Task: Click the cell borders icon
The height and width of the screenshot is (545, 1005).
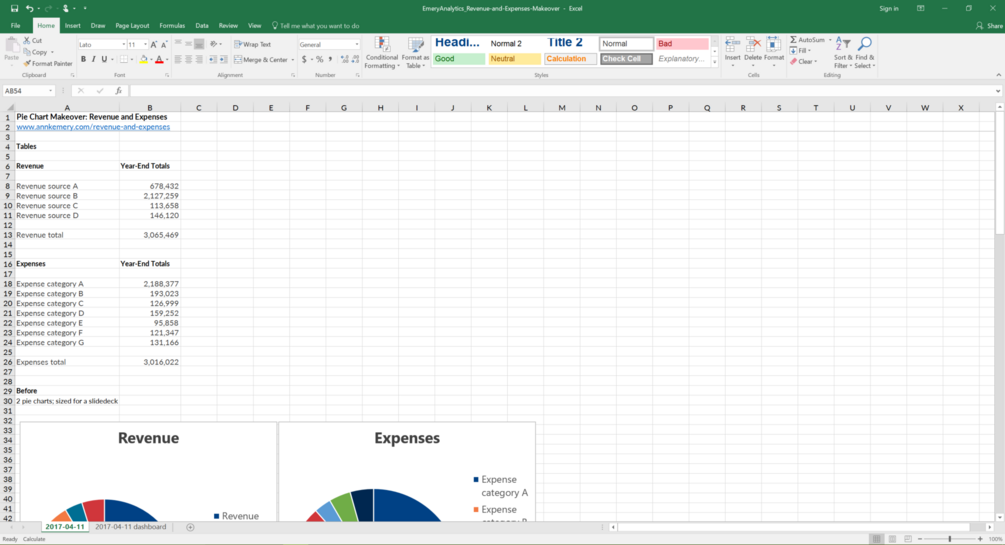Action: click(124, 60)
